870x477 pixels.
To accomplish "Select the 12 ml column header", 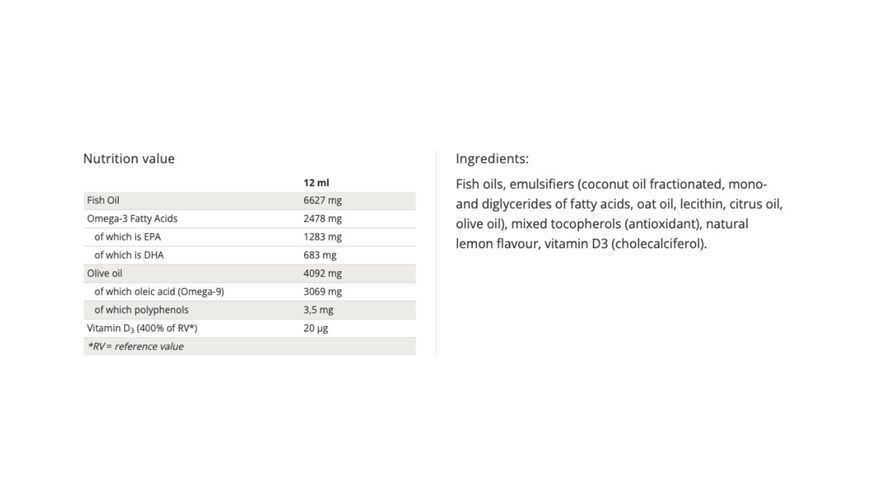I will (316, 182).
